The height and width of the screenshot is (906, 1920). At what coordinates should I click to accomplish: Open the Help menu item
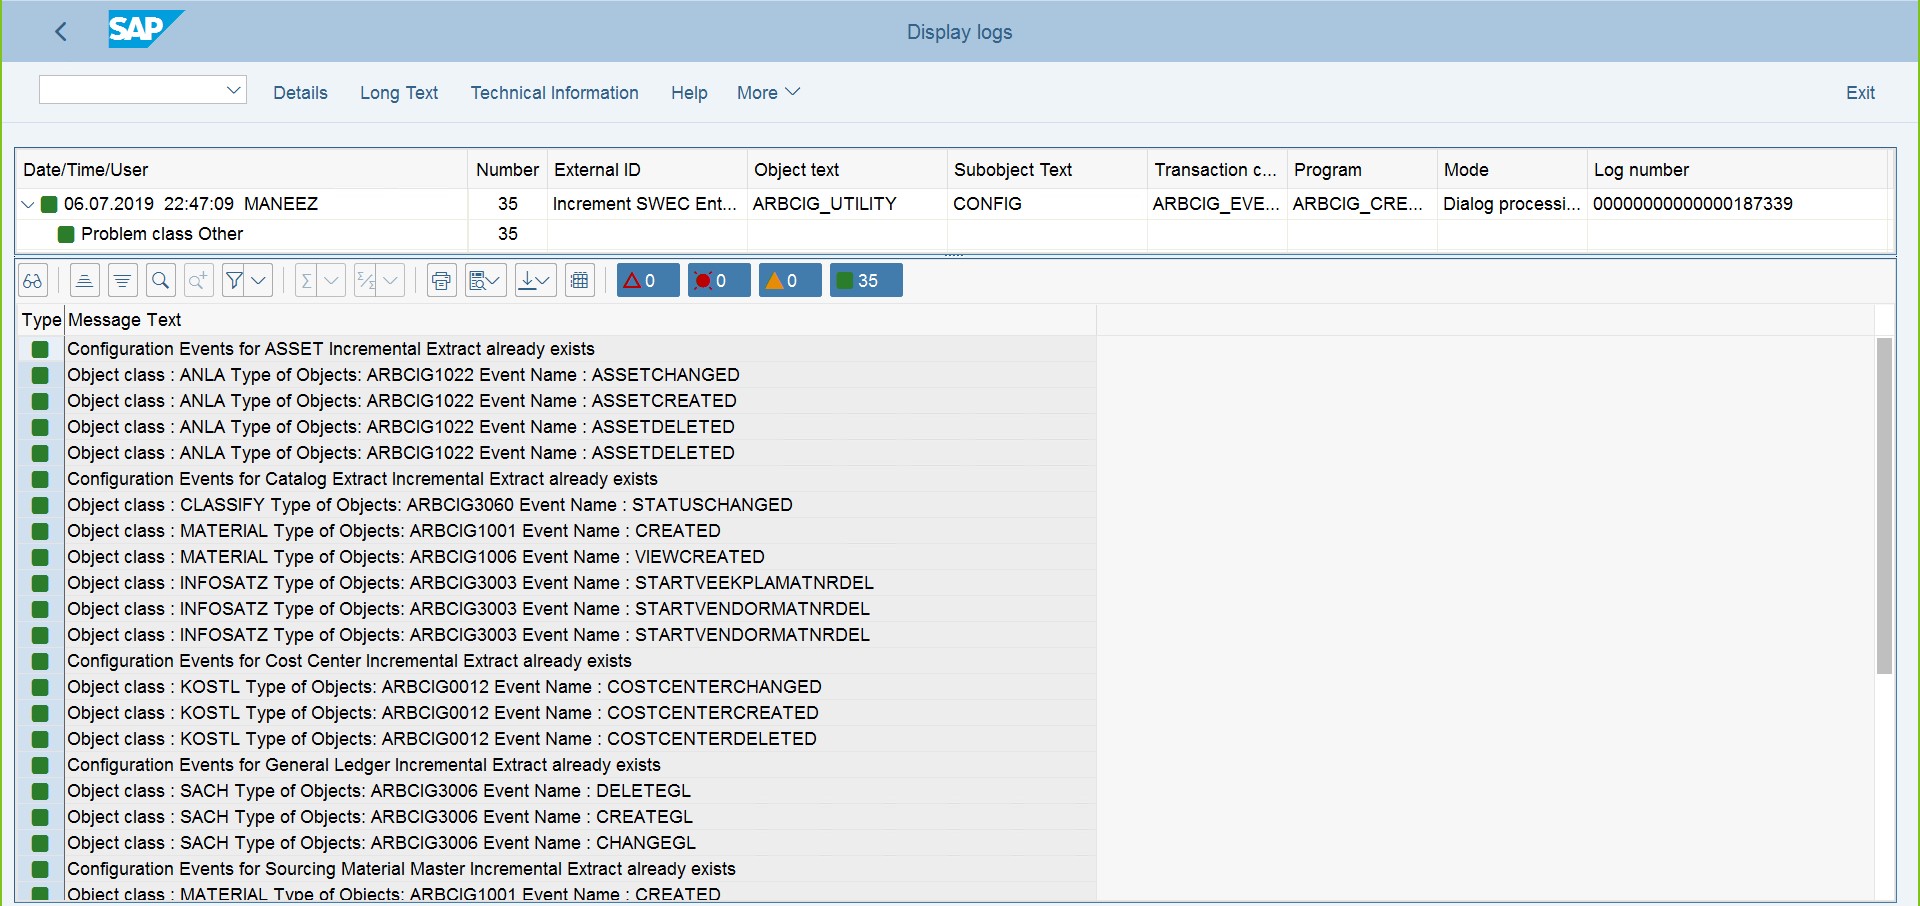point(689,92)
